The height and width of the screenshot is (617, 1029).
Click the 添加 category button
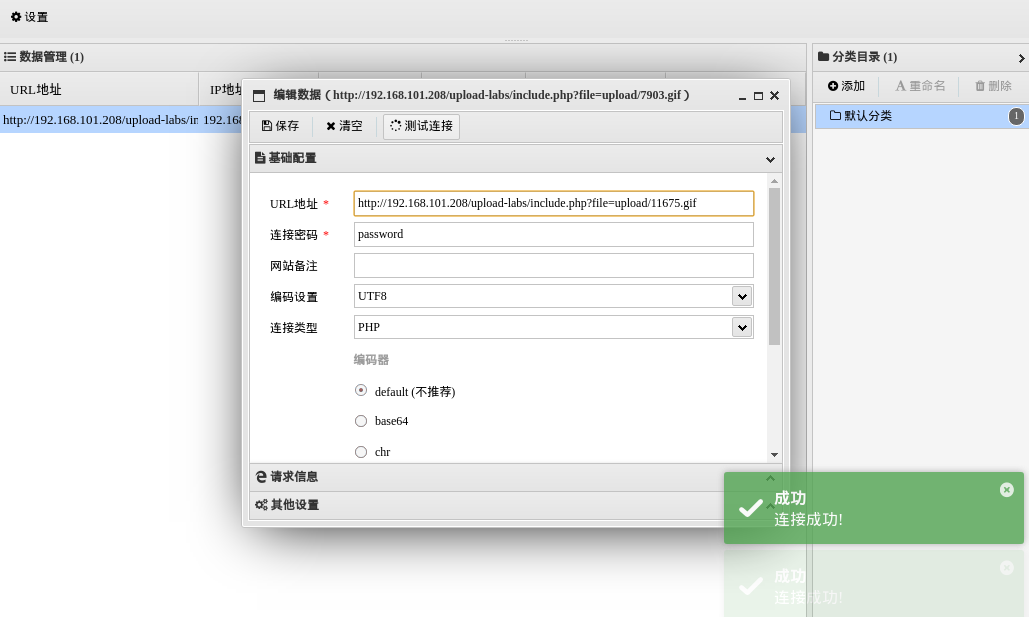pyautogui.click(x=847, y=86)
